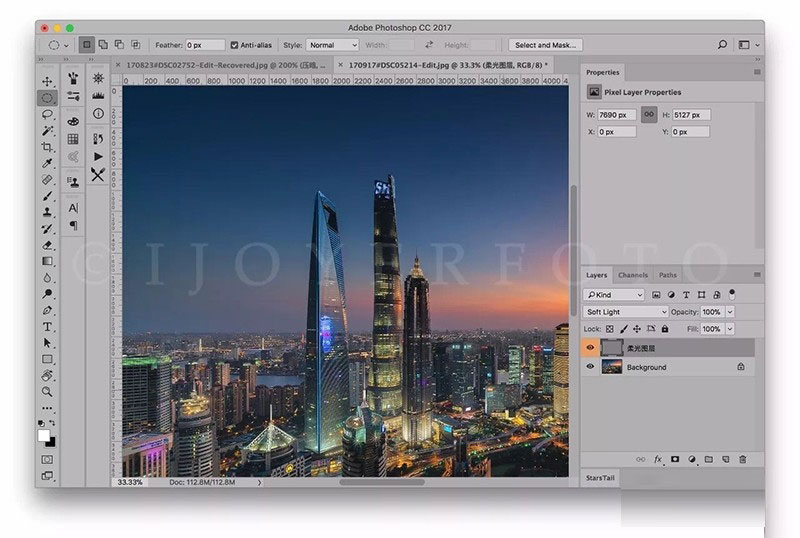Switch to the Channels tab
The width and height of the screenshot is (800, 538).
[632, 275]
